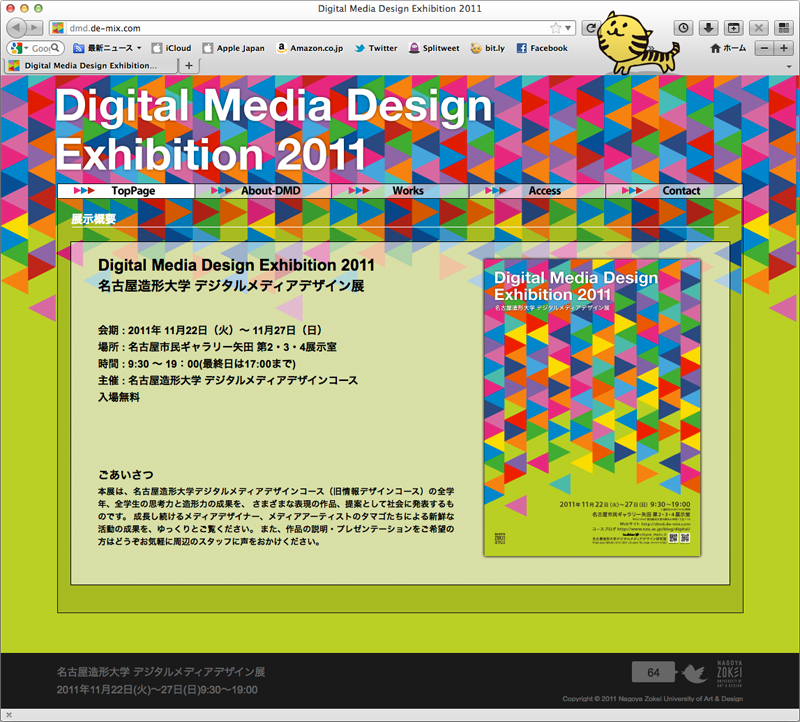Expand the 最新ニュース bookmark feed dropdown

pyautogui.click(x=139, y=48)
